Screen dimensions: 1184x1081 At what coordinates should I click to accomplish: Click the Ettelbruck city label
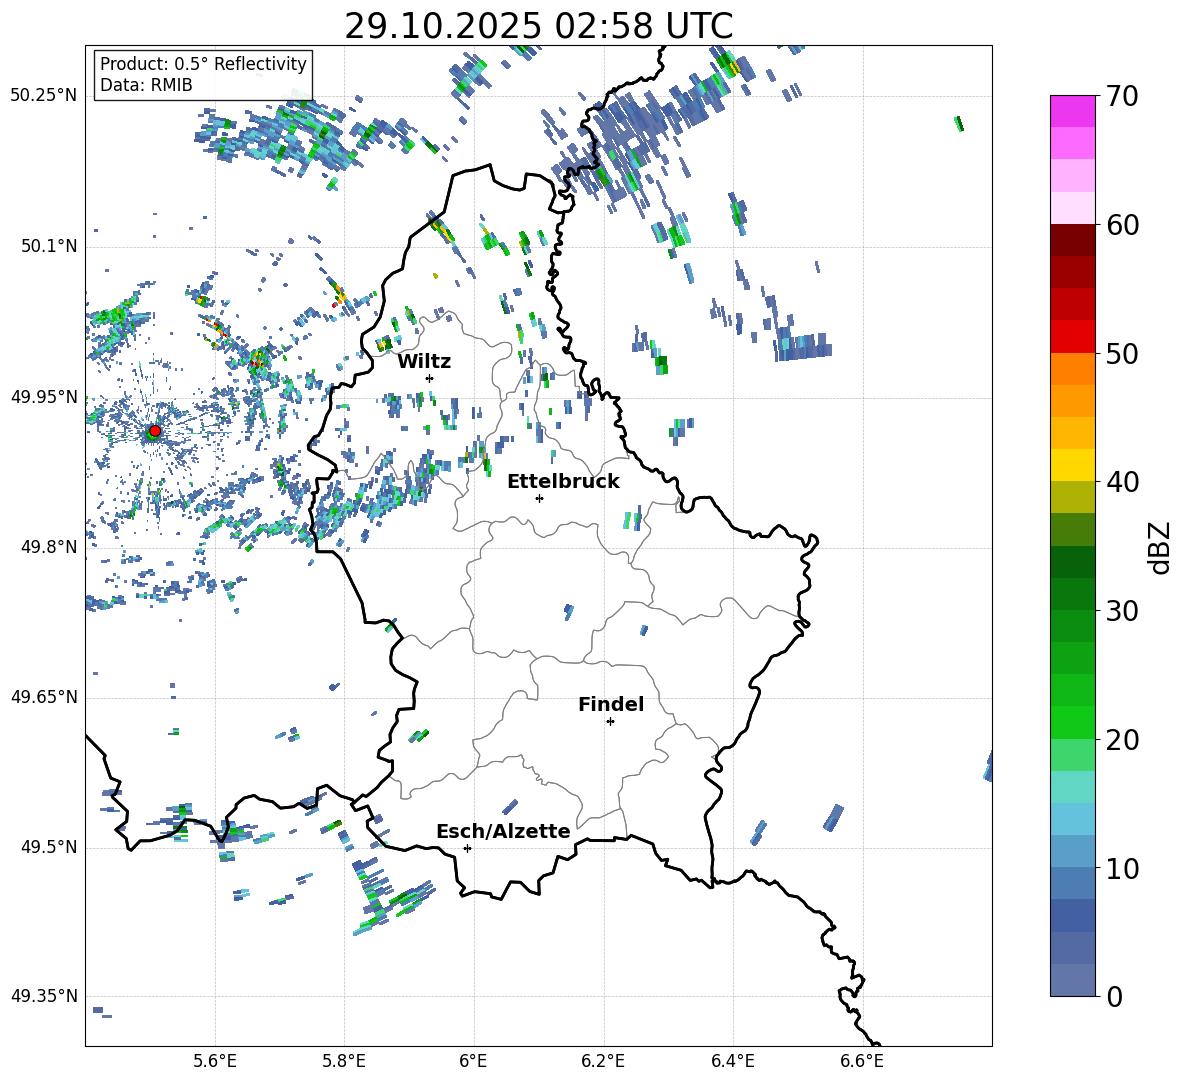pos(562,481)
